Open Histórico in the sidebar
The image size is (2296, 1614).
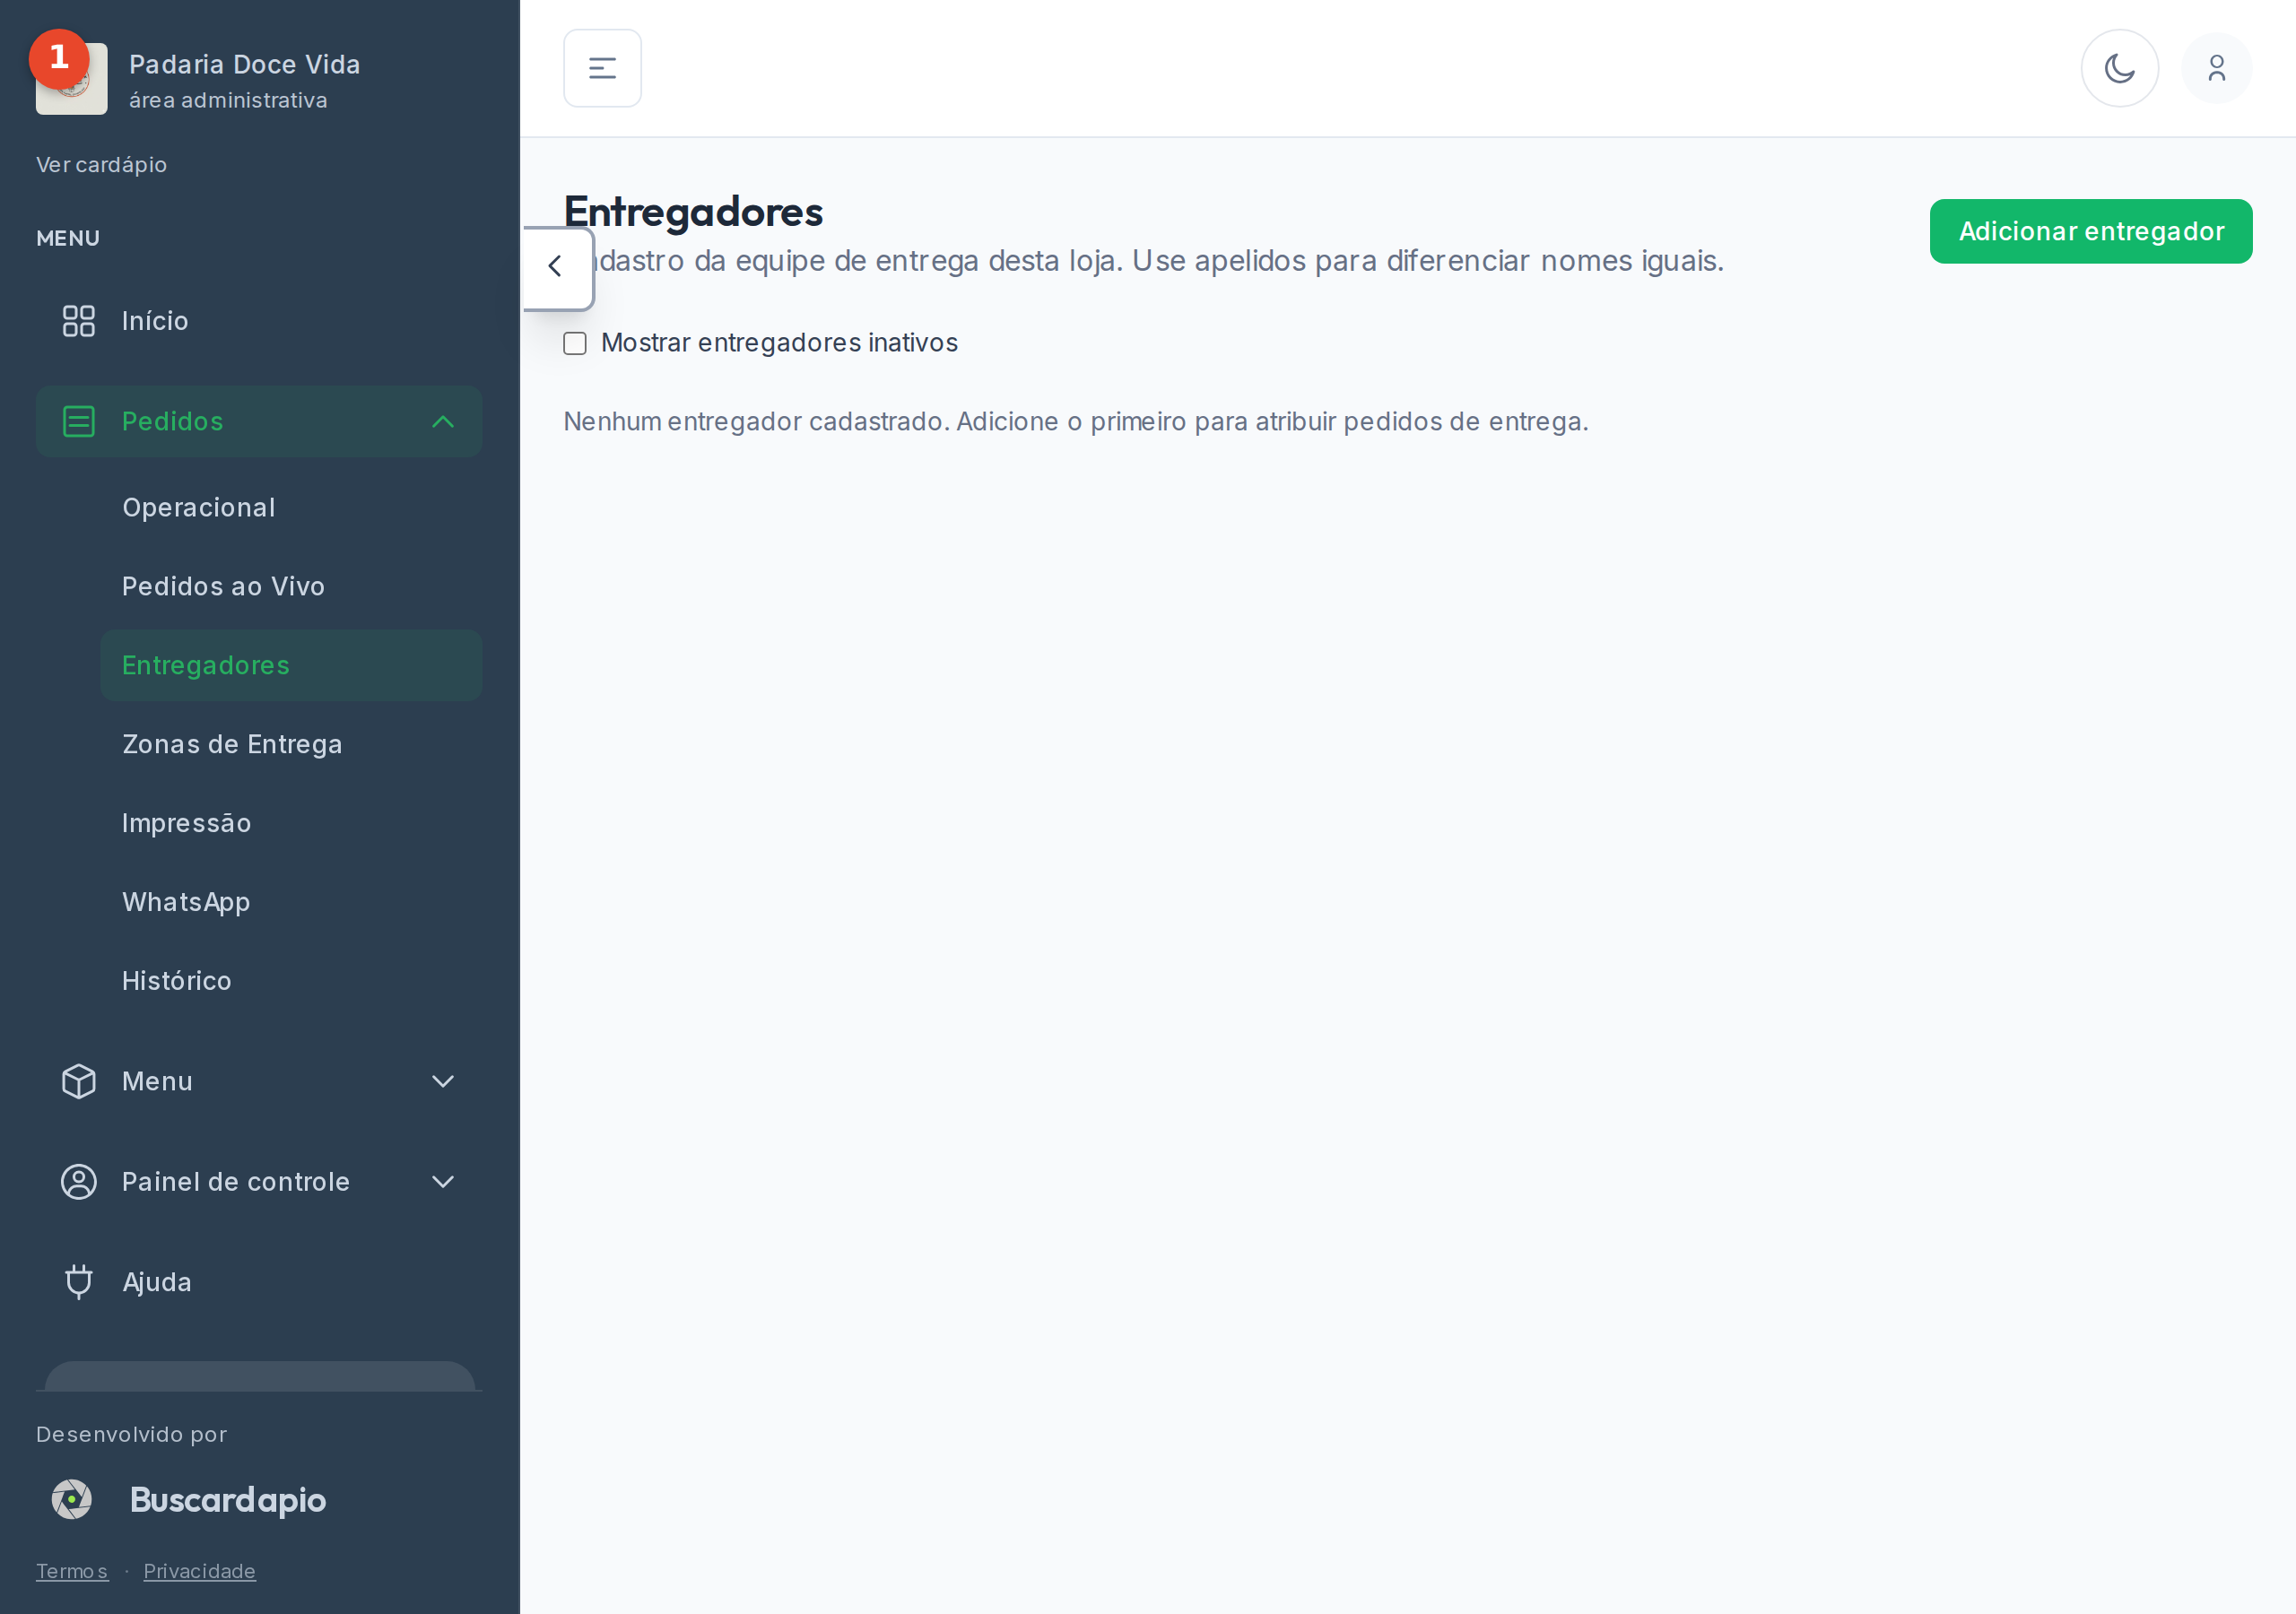pos(291,981)
